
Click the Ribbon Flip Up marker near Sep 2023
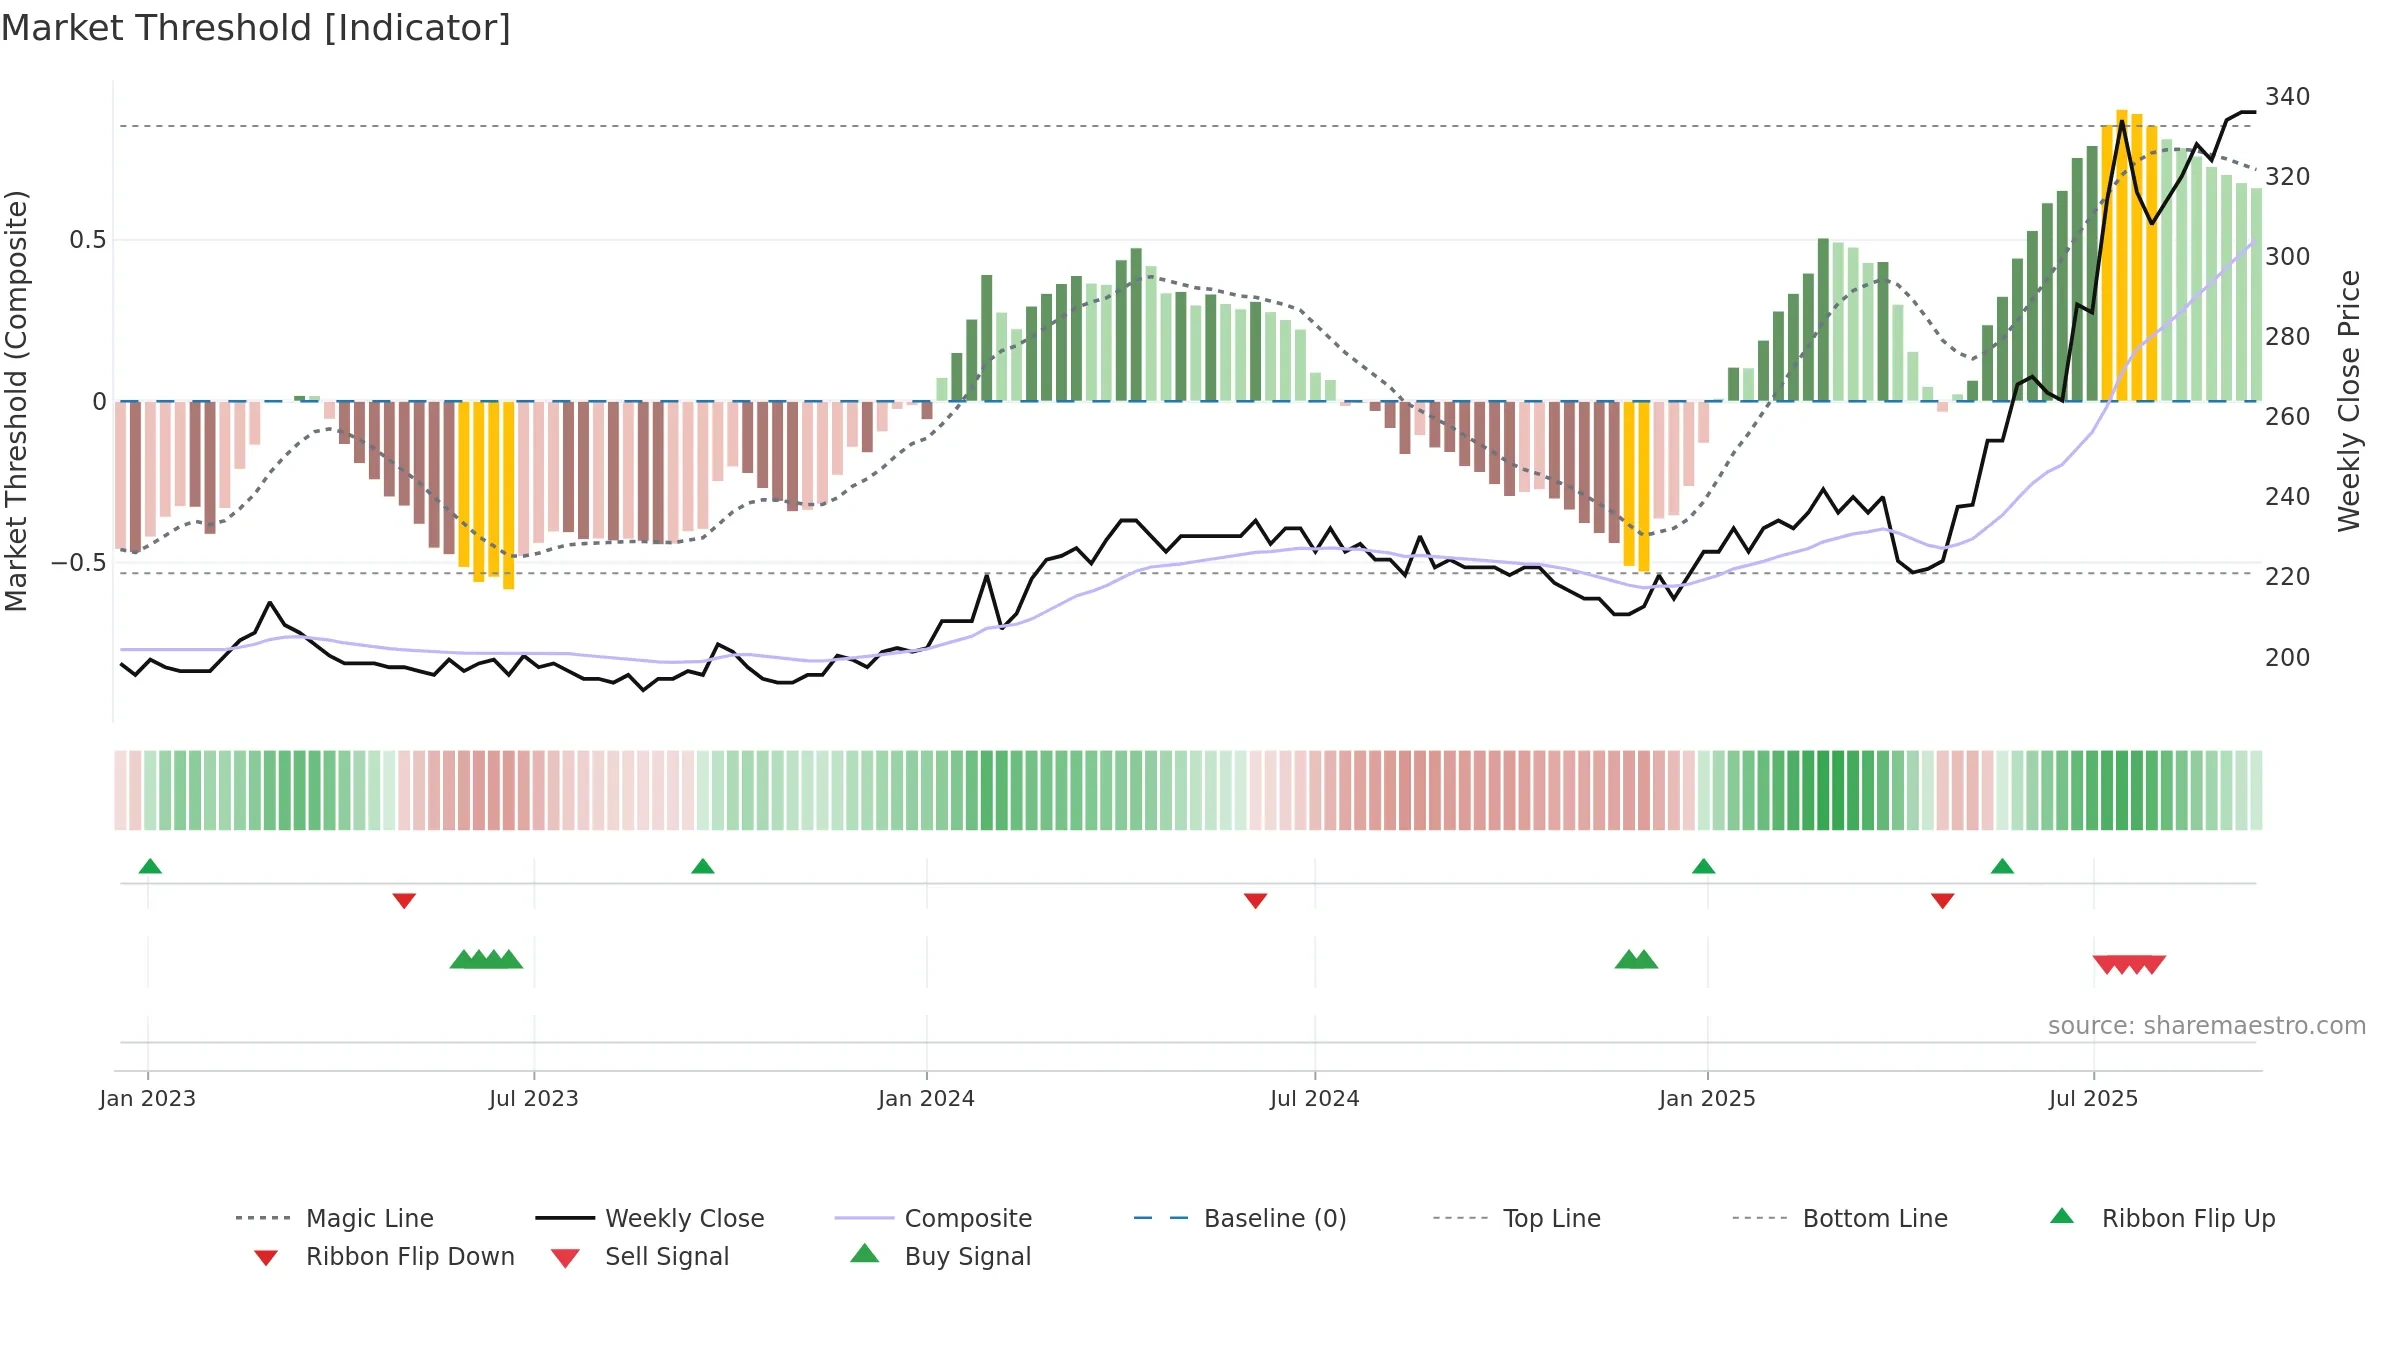[x=703, y=866]
